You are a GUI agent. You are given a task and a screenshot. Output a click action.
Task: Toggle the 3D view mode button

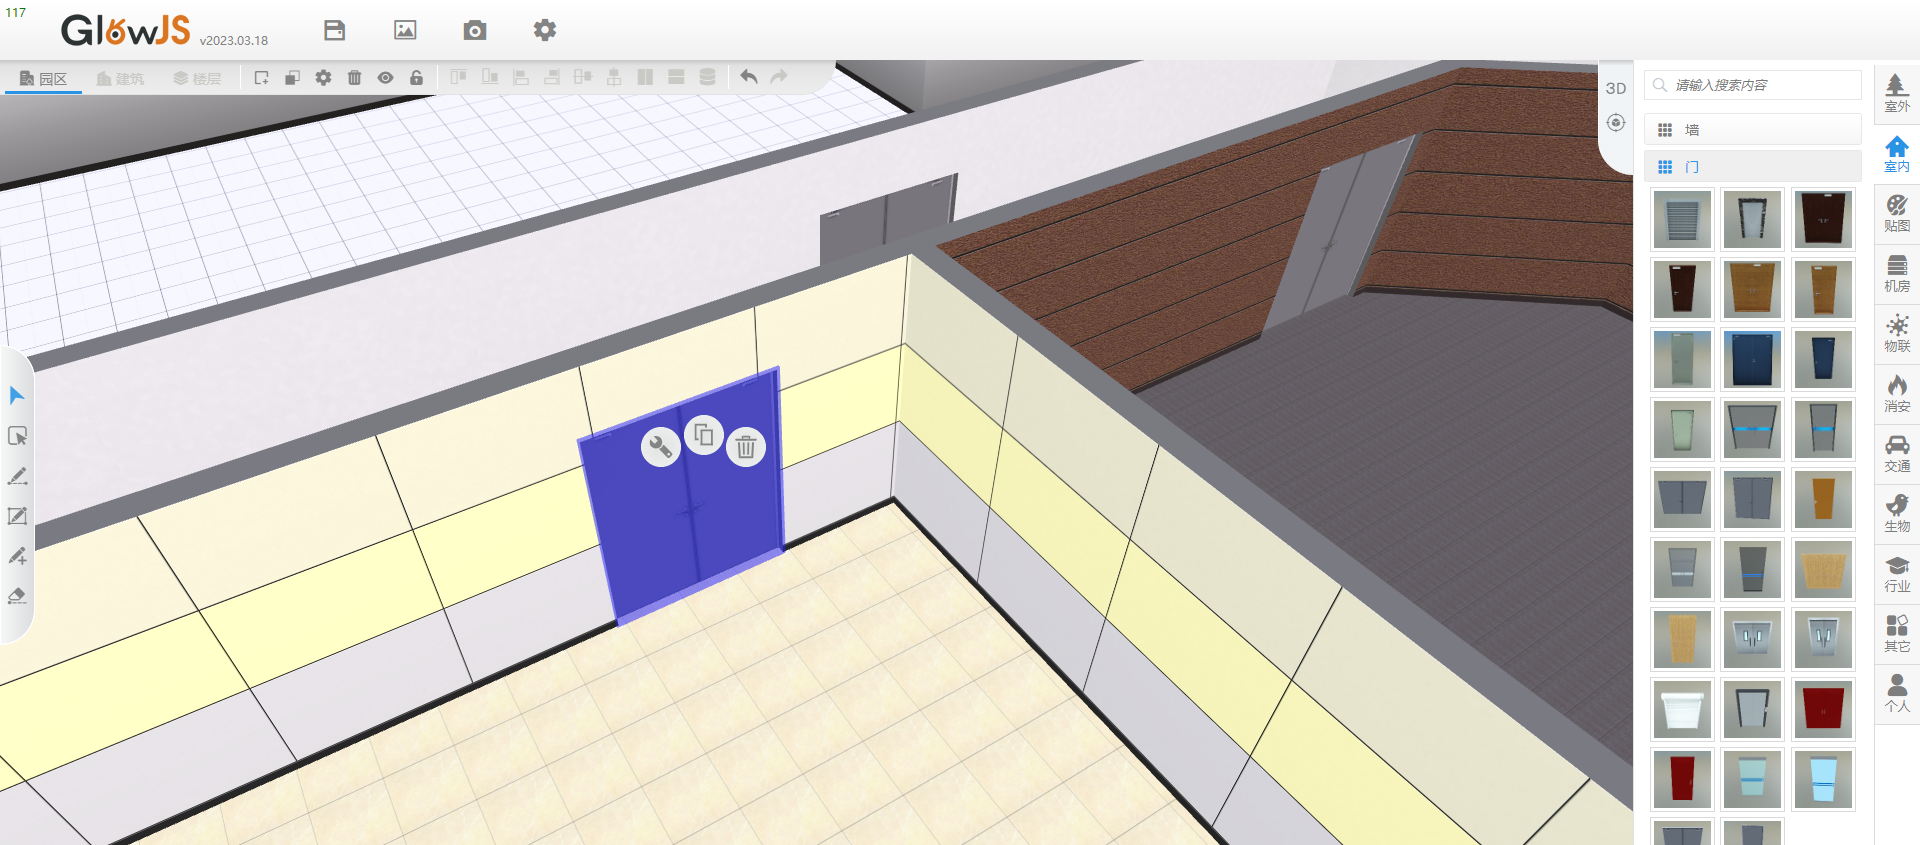[x=1616, y=88]
